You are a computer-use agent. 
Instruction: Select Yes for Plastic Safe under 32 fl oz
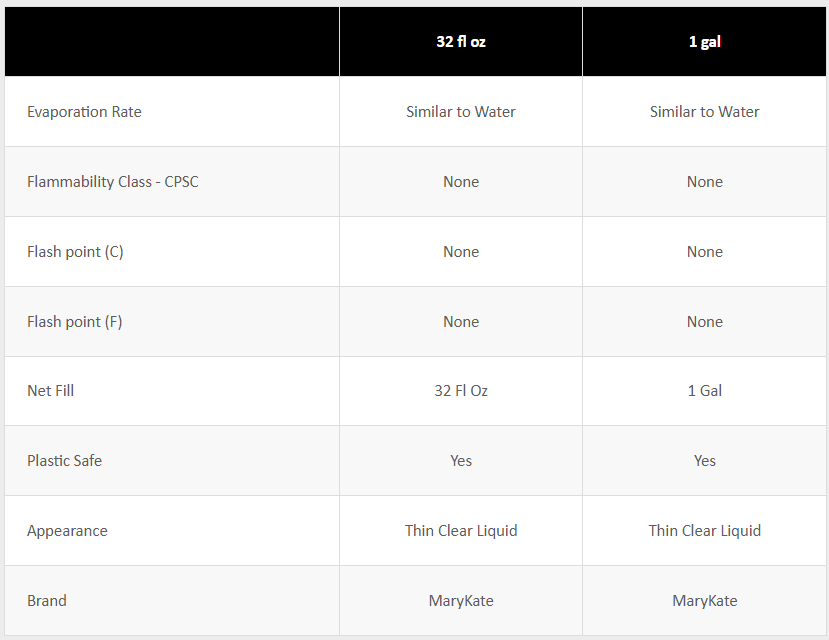[461, 461]
